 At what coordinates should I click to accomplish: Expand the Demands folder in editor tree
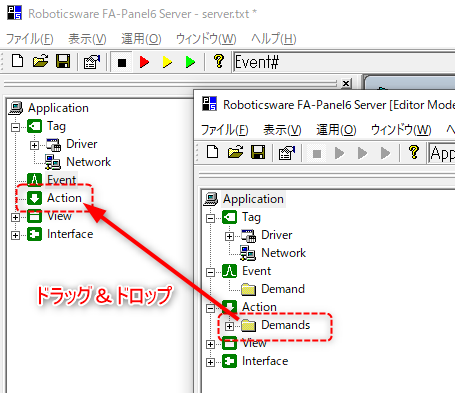click(229, 326)
